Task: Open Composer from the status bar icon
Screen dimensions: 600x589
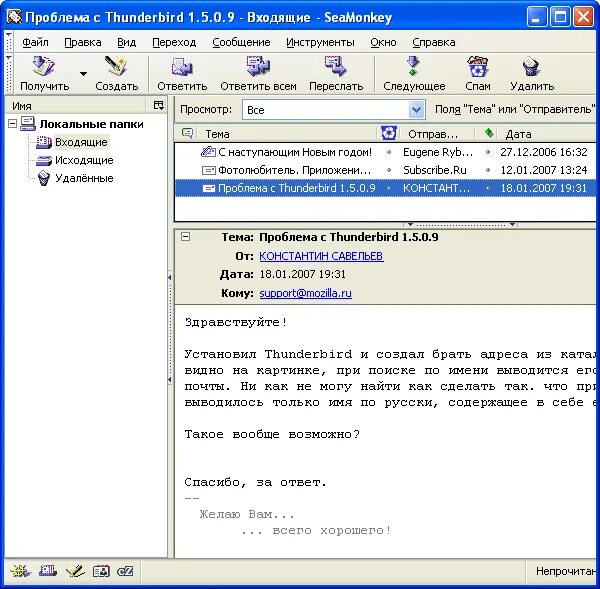Action: click(75, 571)
